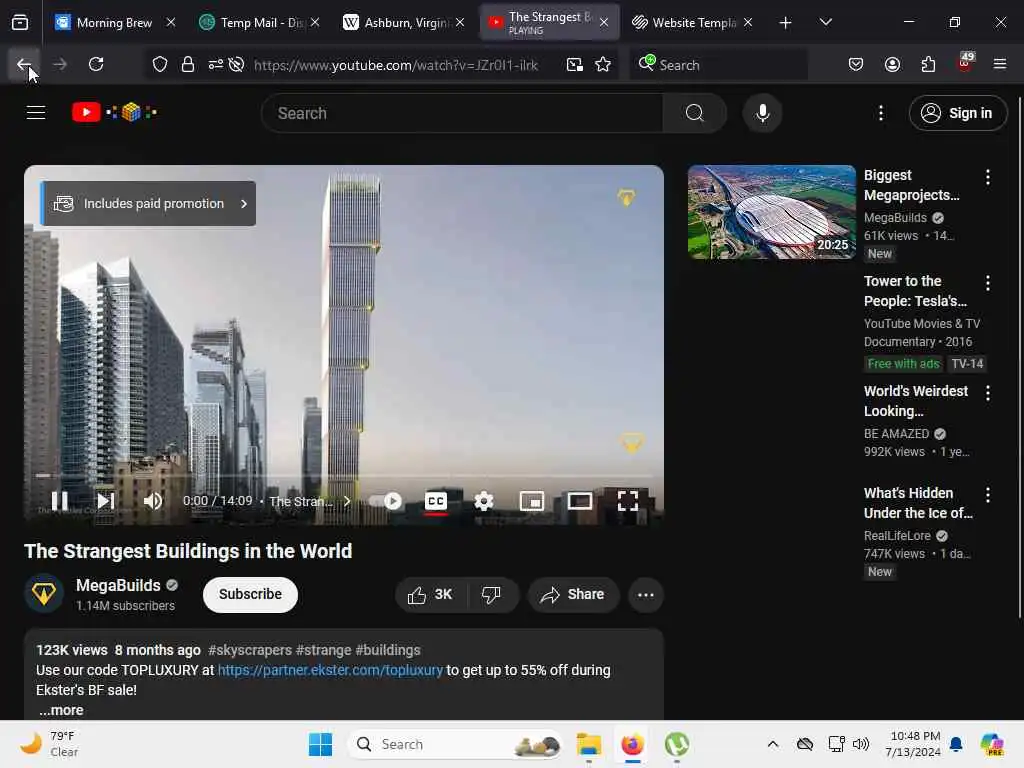Reload the YouTube page
This screenshot has width=1024, height=768.
(x=96, y=64)
